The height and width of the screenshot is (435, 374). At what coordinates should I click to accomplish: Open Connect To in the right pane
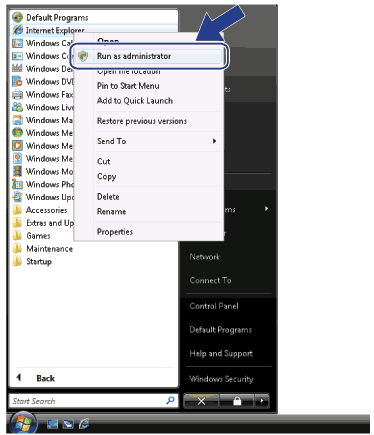pyautogui.click(x=210, y=280)
